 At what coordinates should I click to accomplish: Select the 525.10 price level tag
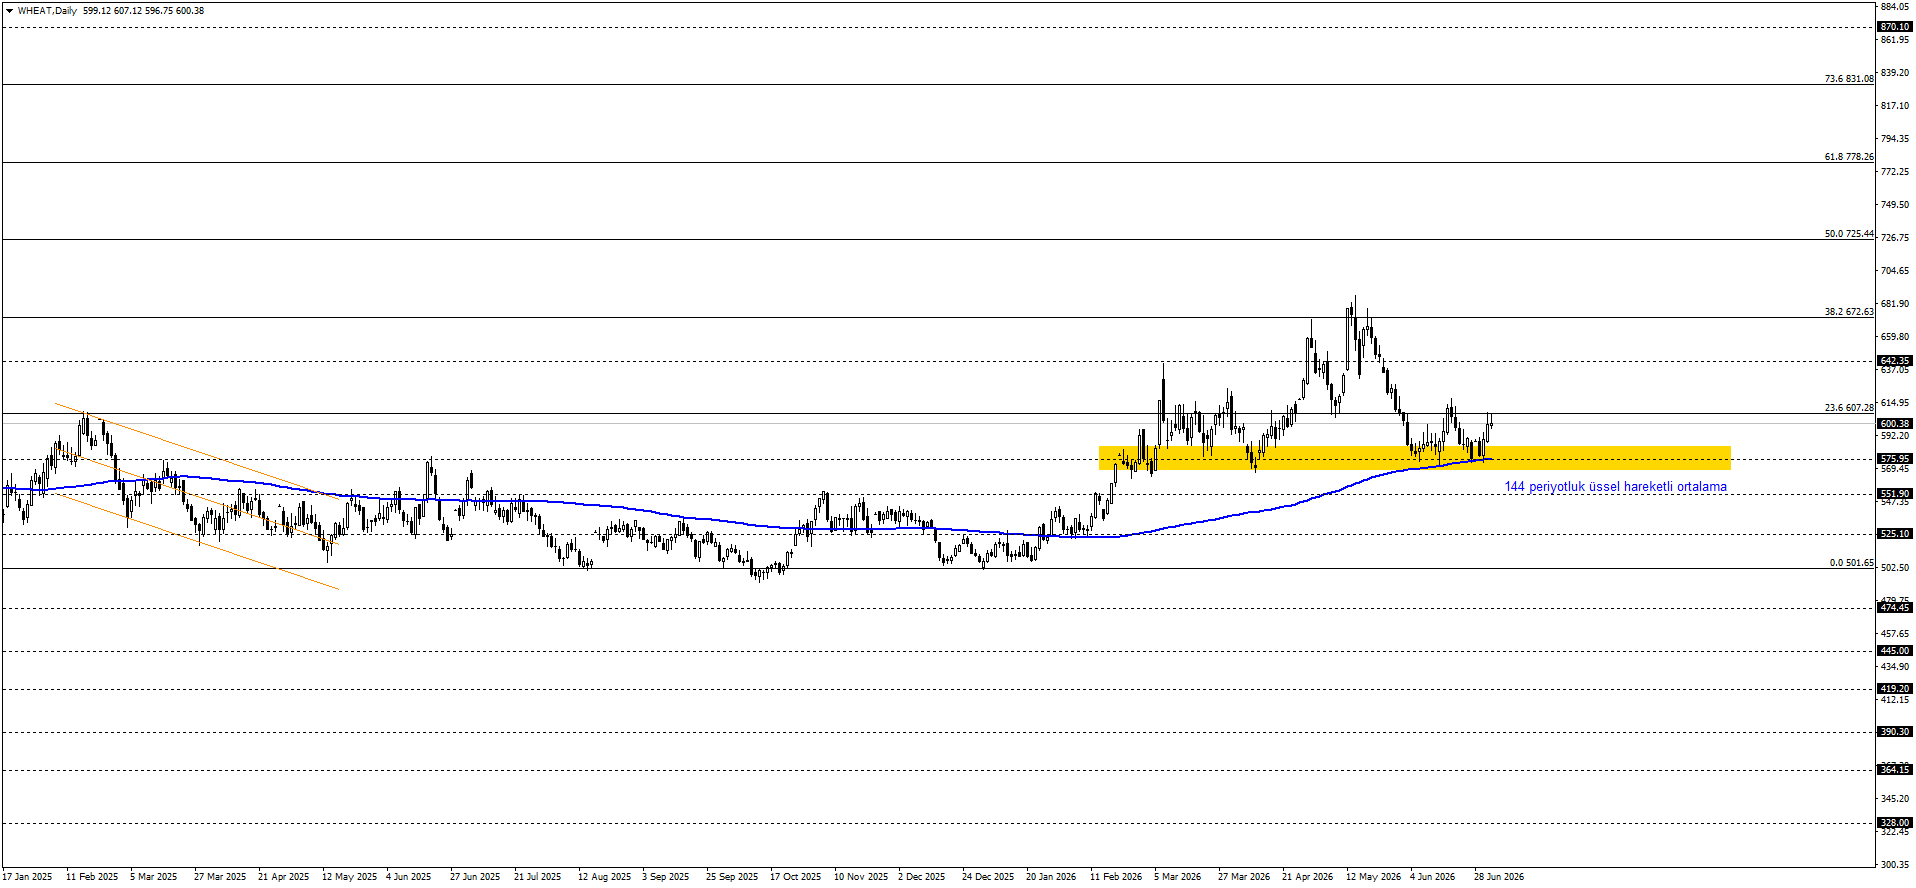coord(1895,534)
